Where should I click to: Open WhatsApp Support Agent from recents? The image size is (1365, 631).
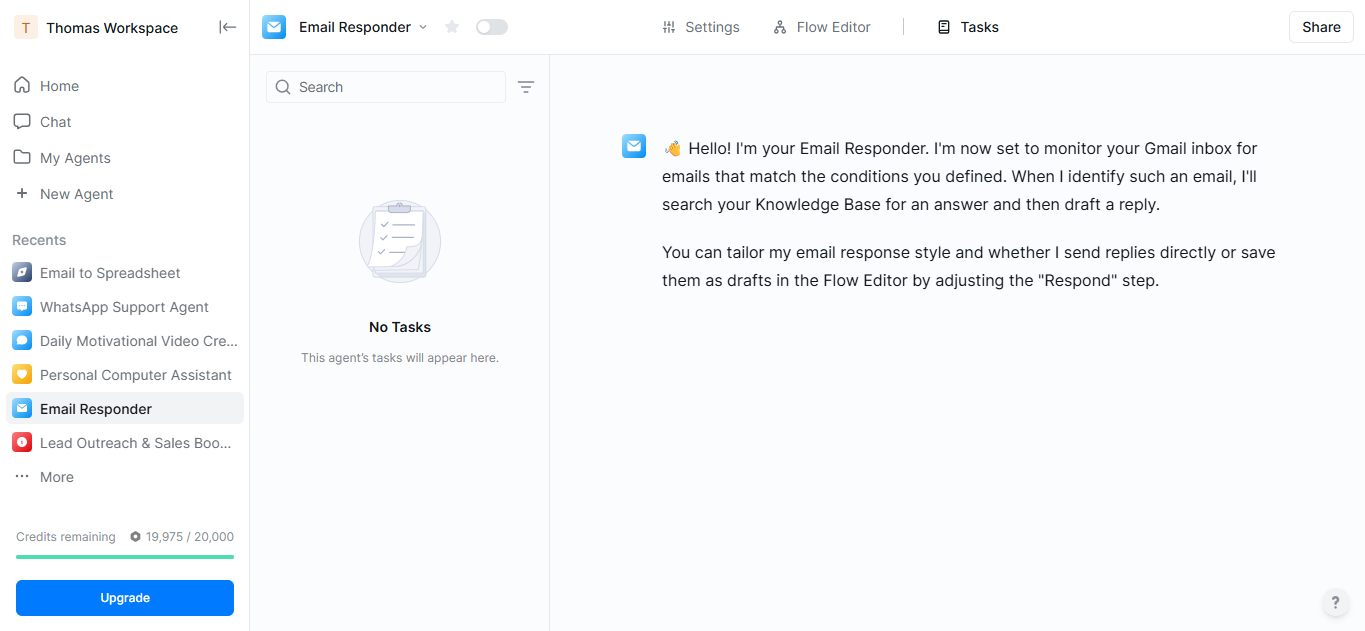[x=124, y=307]
